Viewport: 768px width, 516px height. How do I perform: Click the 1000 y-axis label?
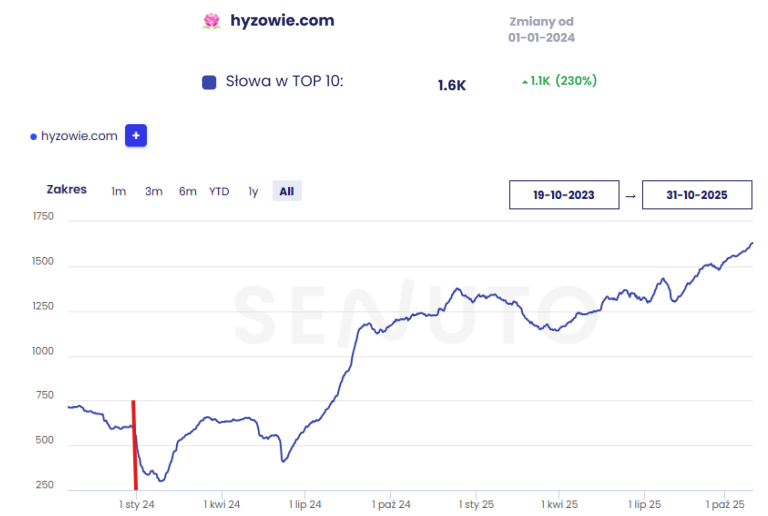pyautogui.click(x=43, y=351)
